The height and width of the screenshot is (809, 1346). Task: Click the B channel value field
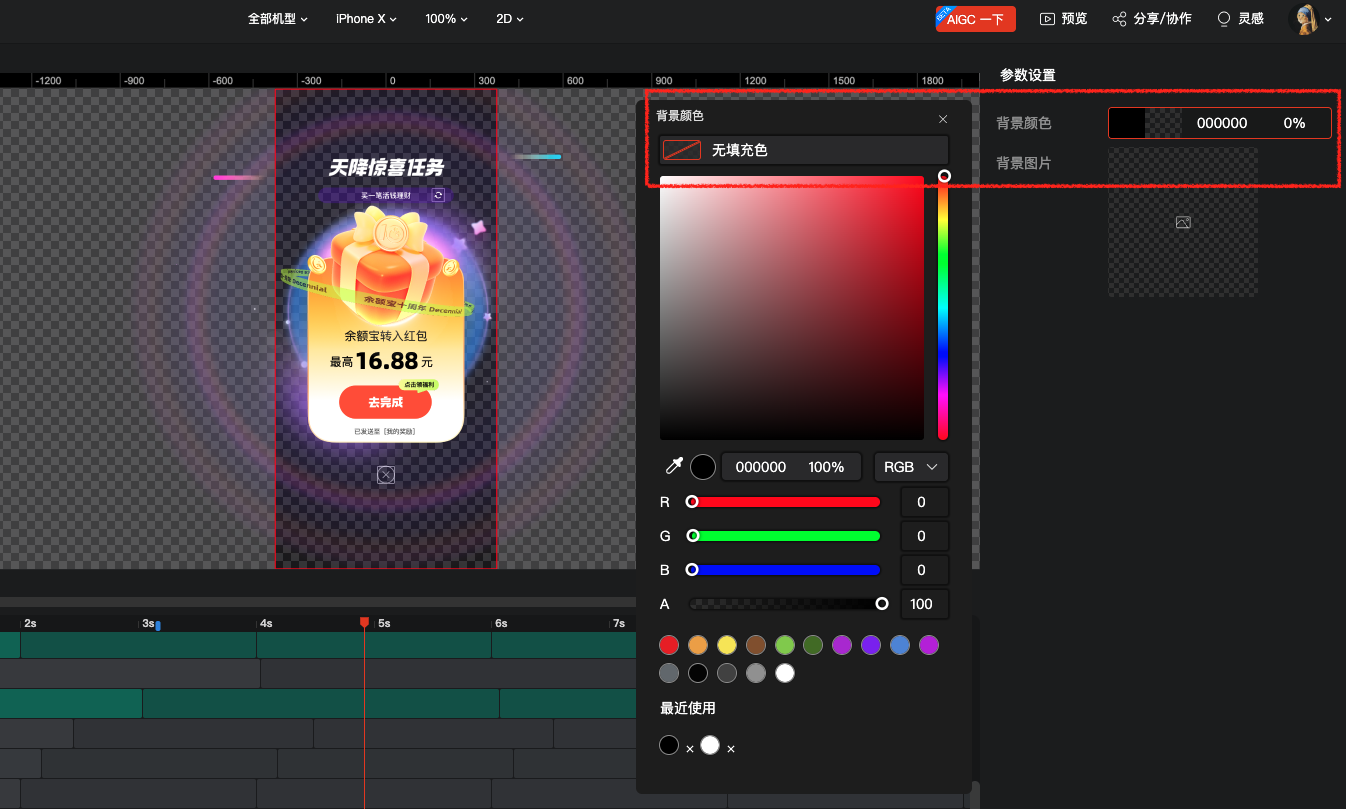pos(924,570)
